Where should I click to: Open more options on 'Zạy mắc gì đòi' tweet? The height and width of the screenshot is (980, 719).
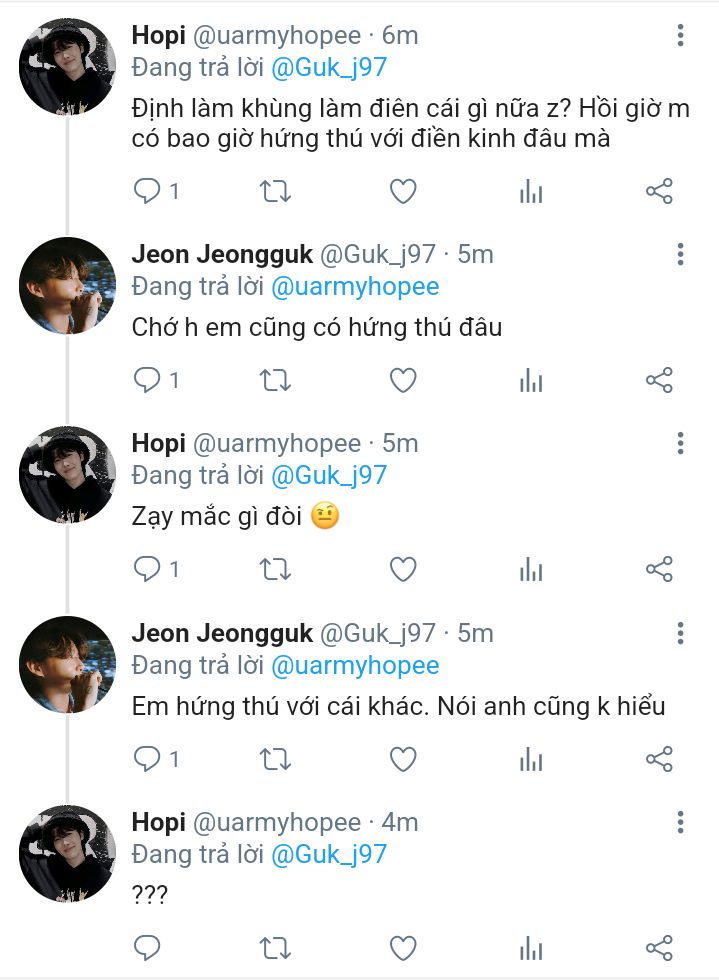(681, 444)
